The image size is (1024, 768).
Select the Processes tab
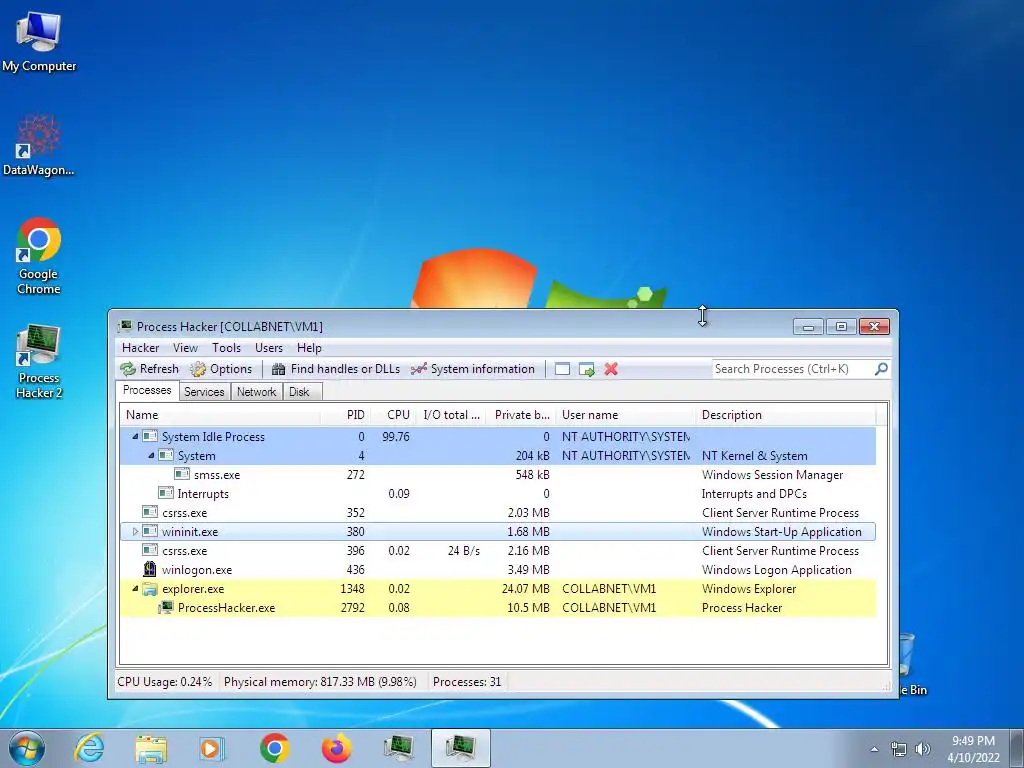click(147, 391)
